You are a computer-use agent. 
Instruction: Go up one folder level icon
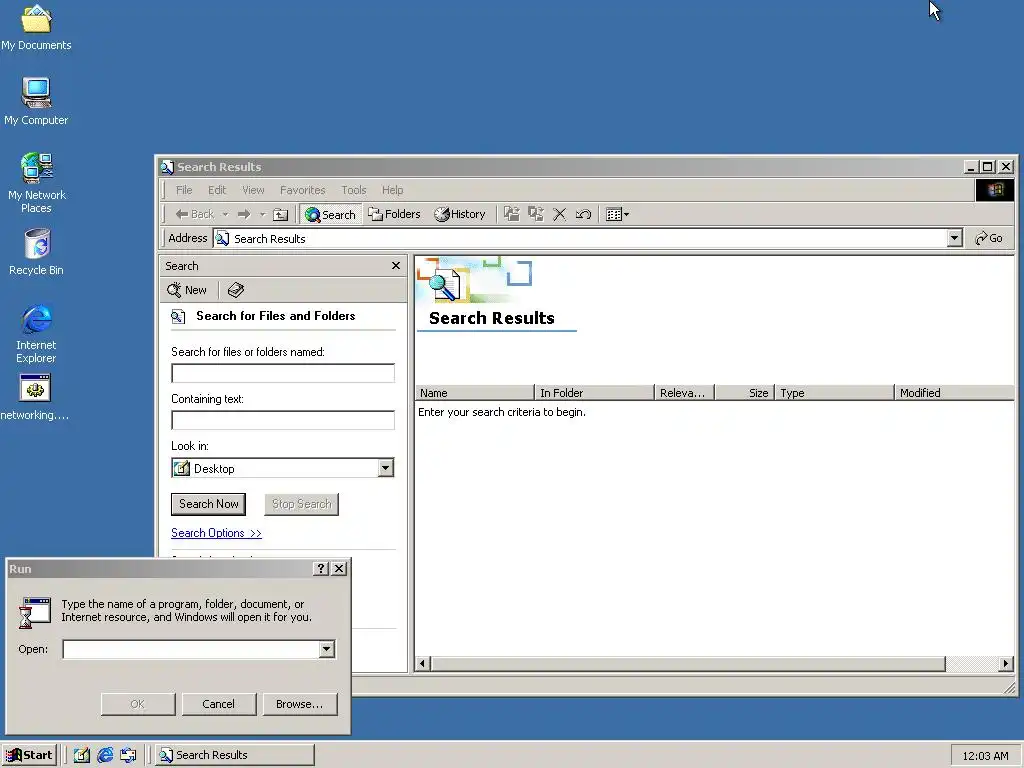280,214
